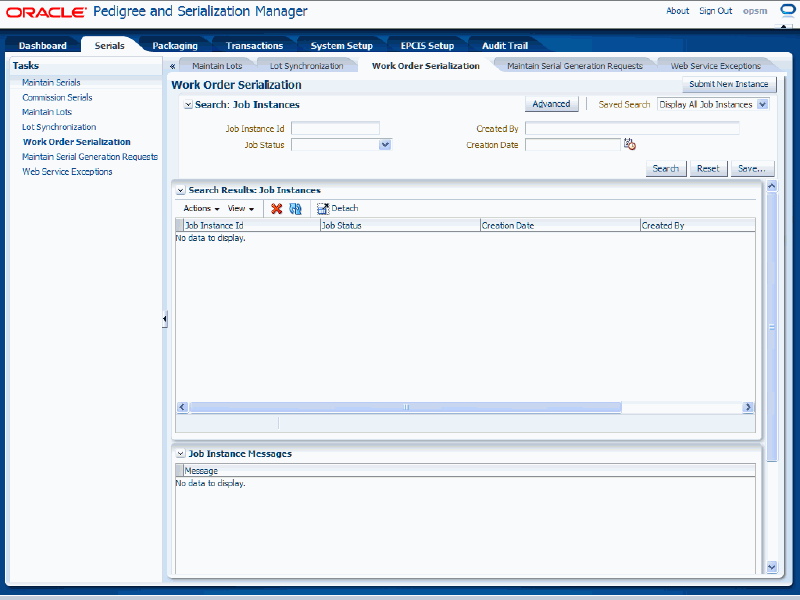Sort by the Creation Date column header
The image size is (800, 600).
[560, 226]
